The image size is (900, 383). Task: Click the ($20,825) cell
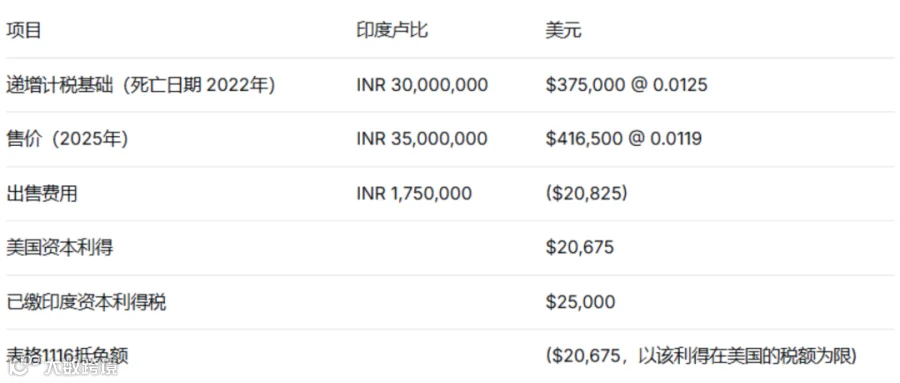pos(586,194)
